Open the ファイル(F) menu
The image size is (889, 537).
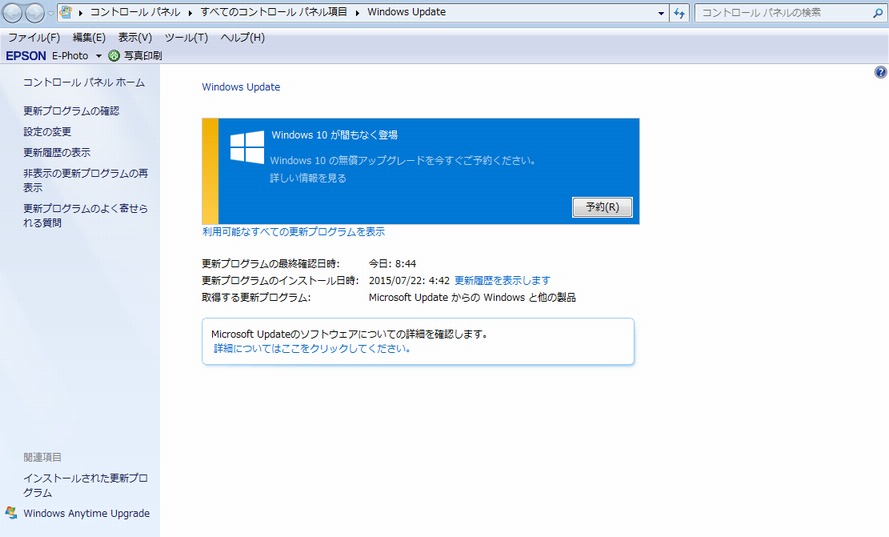point(34,37)
